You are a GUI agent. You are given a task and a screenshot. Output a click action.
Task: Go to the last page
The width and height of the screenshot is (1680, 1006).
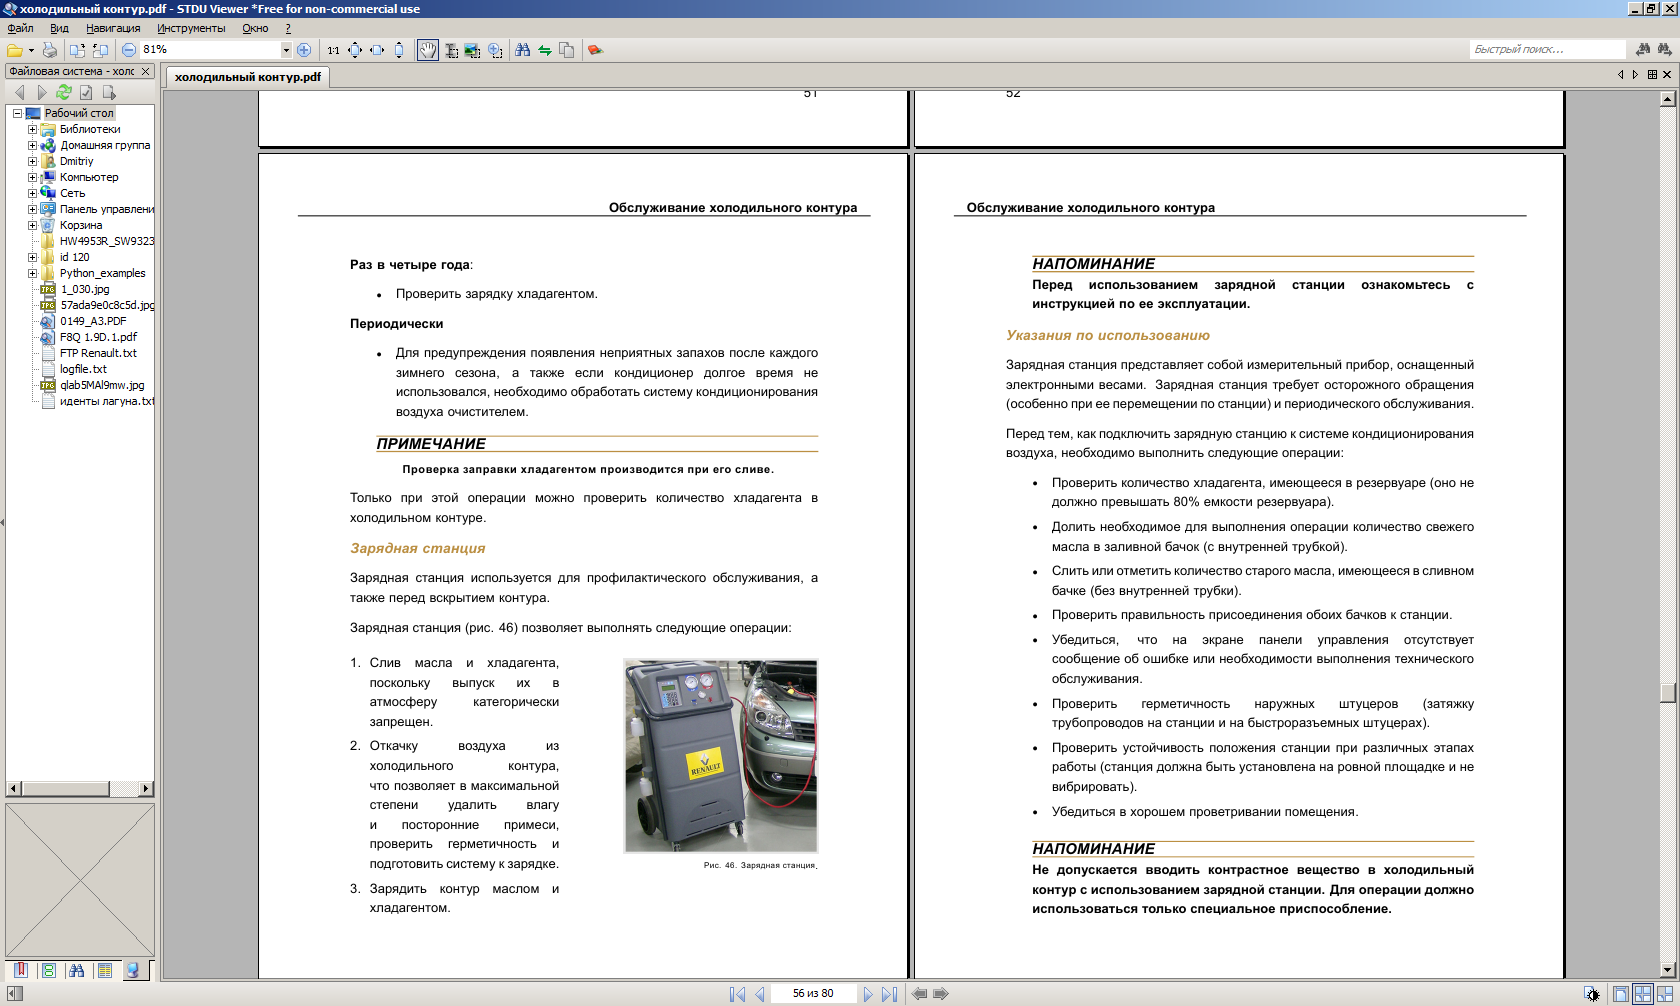tap(889, 994)
